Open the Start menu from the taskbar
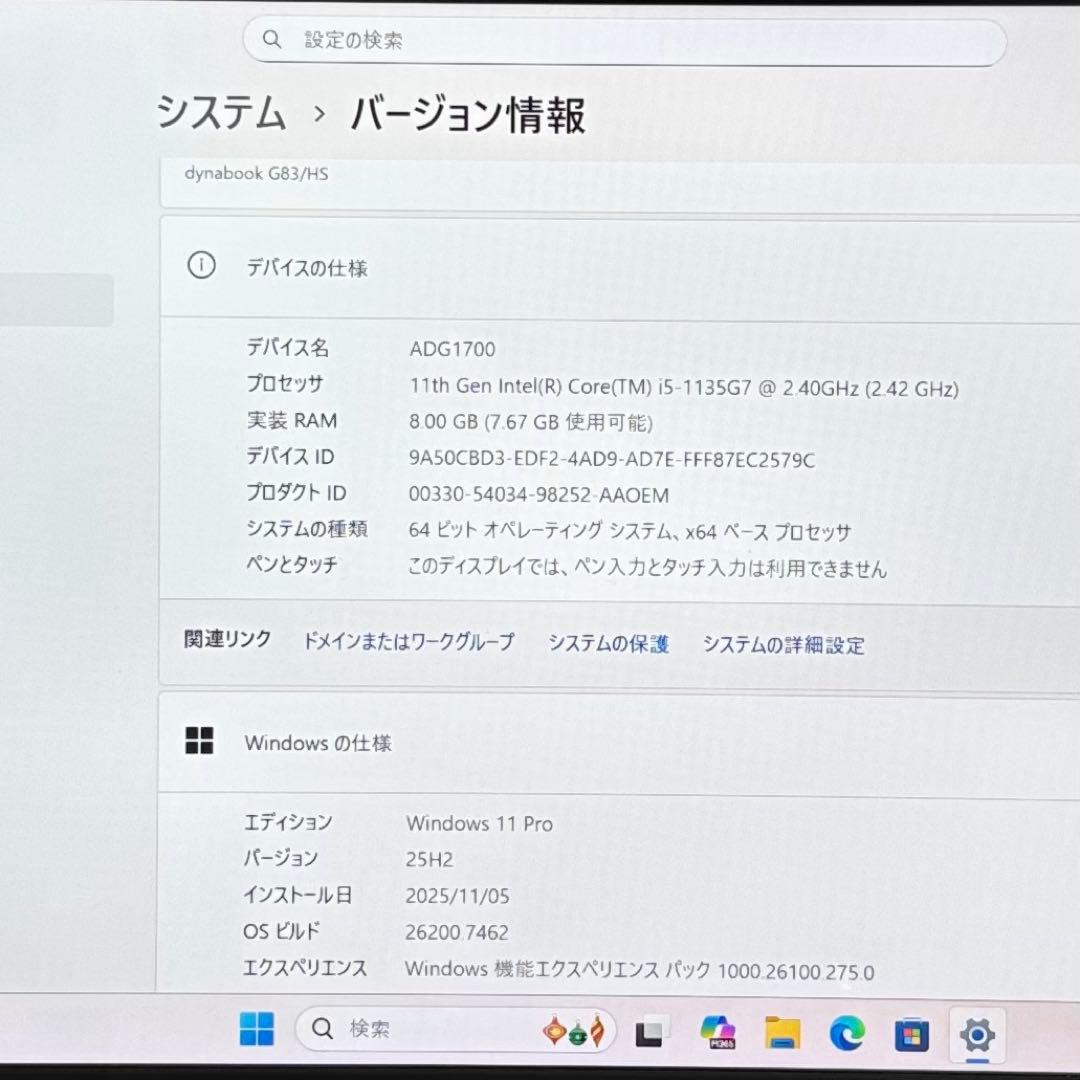The image size is (1080, 1080). 258,1030
